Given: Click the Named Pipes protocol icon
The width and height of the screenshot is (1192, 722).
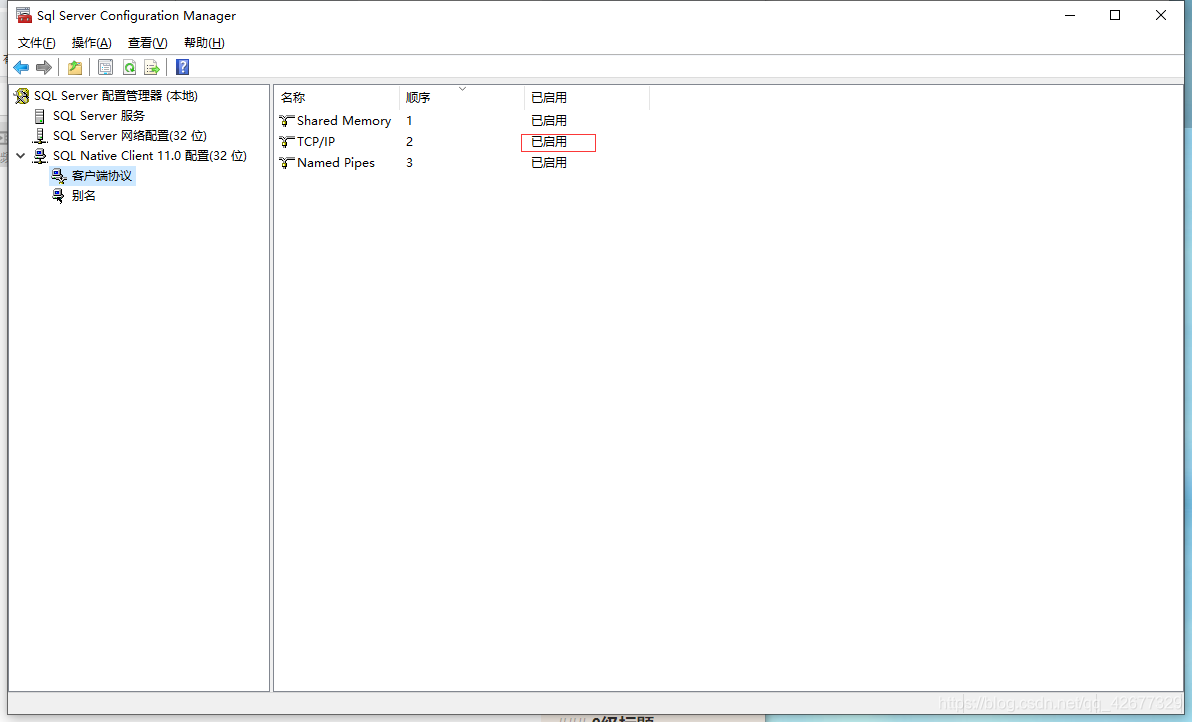Looking at the screenshot, I should [287, 163].
